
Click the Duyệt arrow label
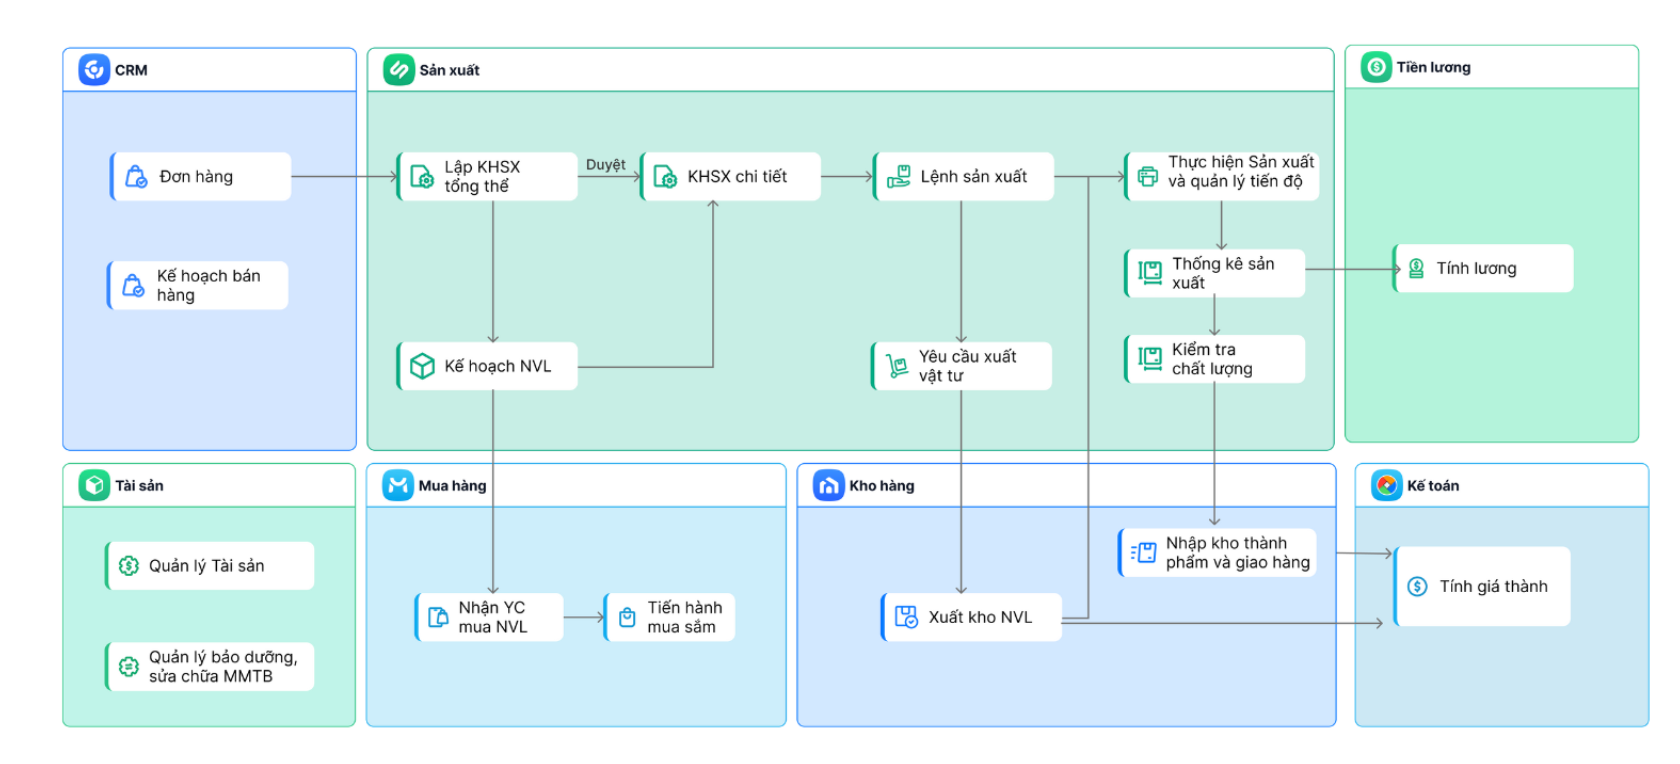[x=605, y=165]
